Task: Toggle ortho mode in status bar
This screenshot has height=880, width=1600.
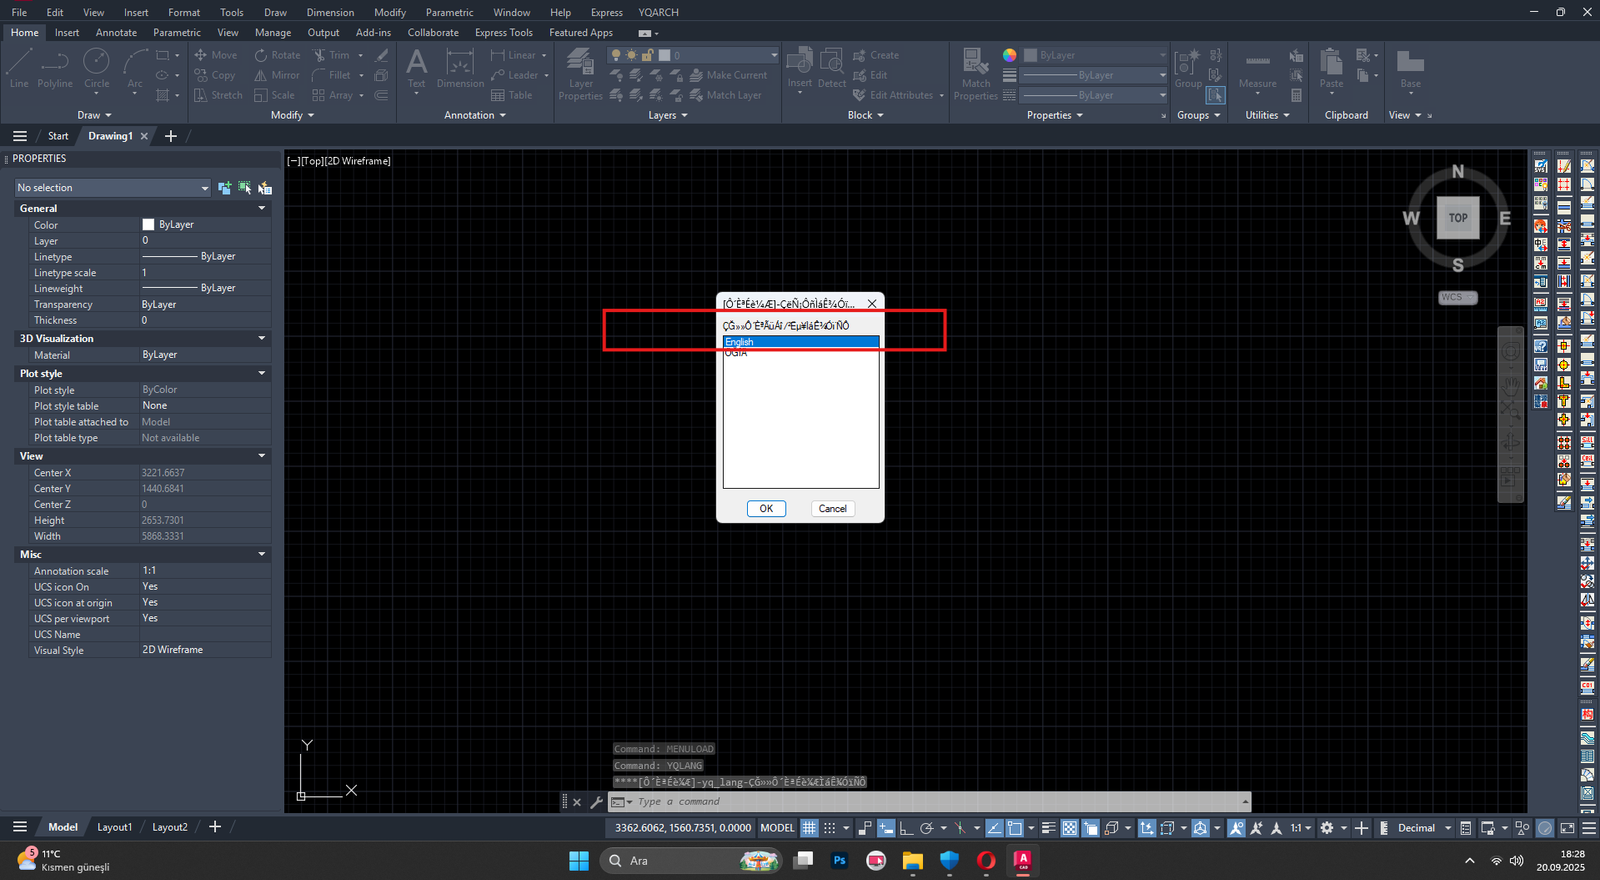Action: point(906,828)
